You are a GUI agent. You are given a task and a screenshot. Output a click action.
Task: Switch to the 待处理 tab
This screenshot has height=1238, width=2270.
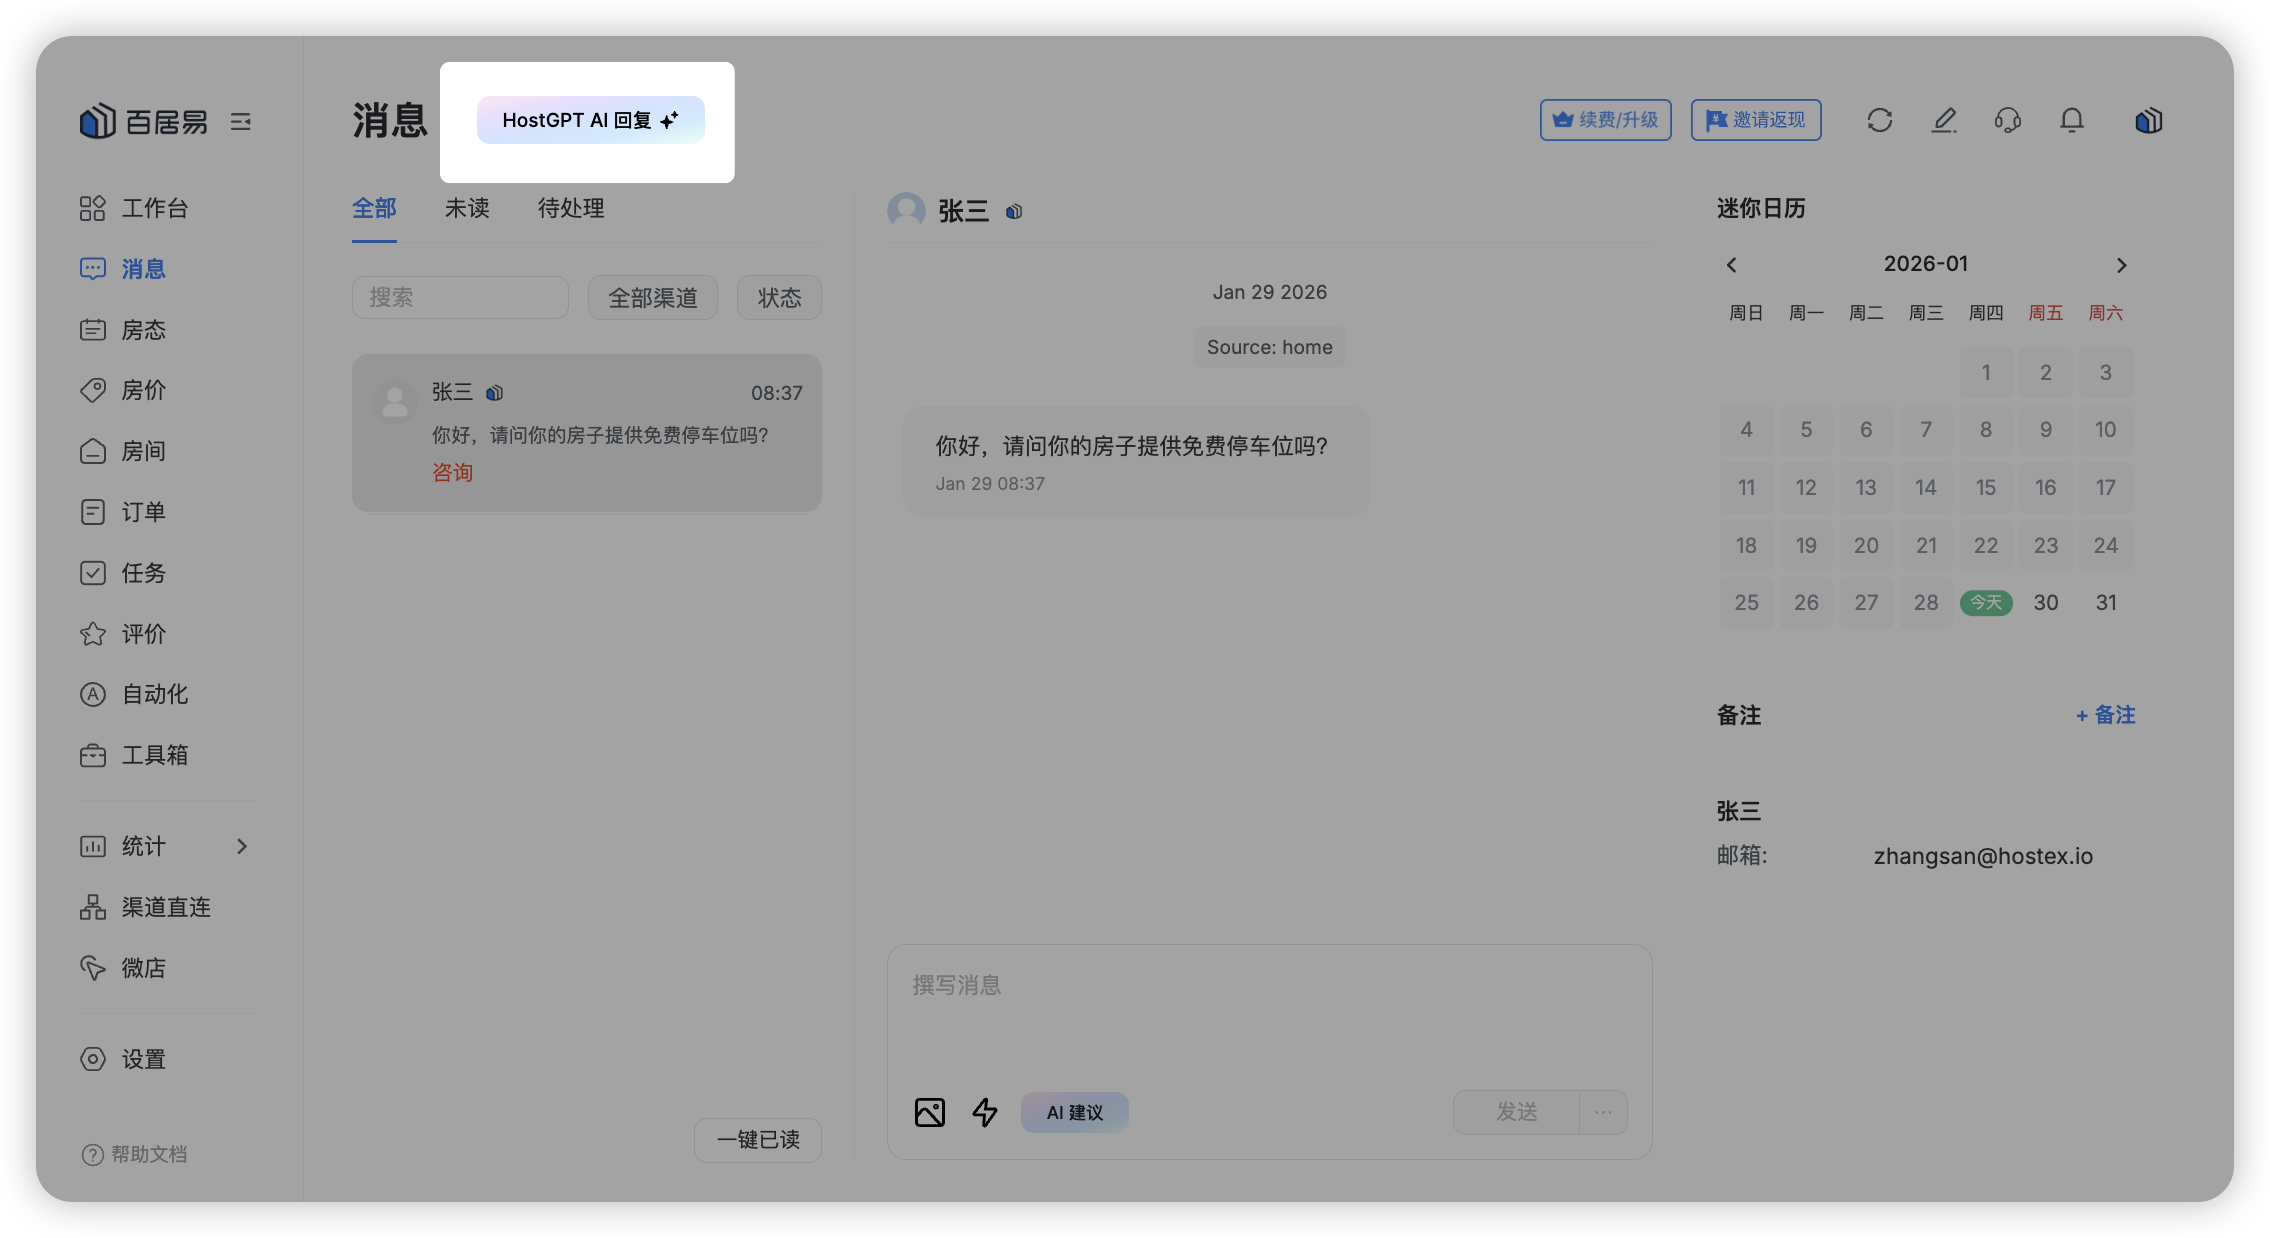[571, 208]
